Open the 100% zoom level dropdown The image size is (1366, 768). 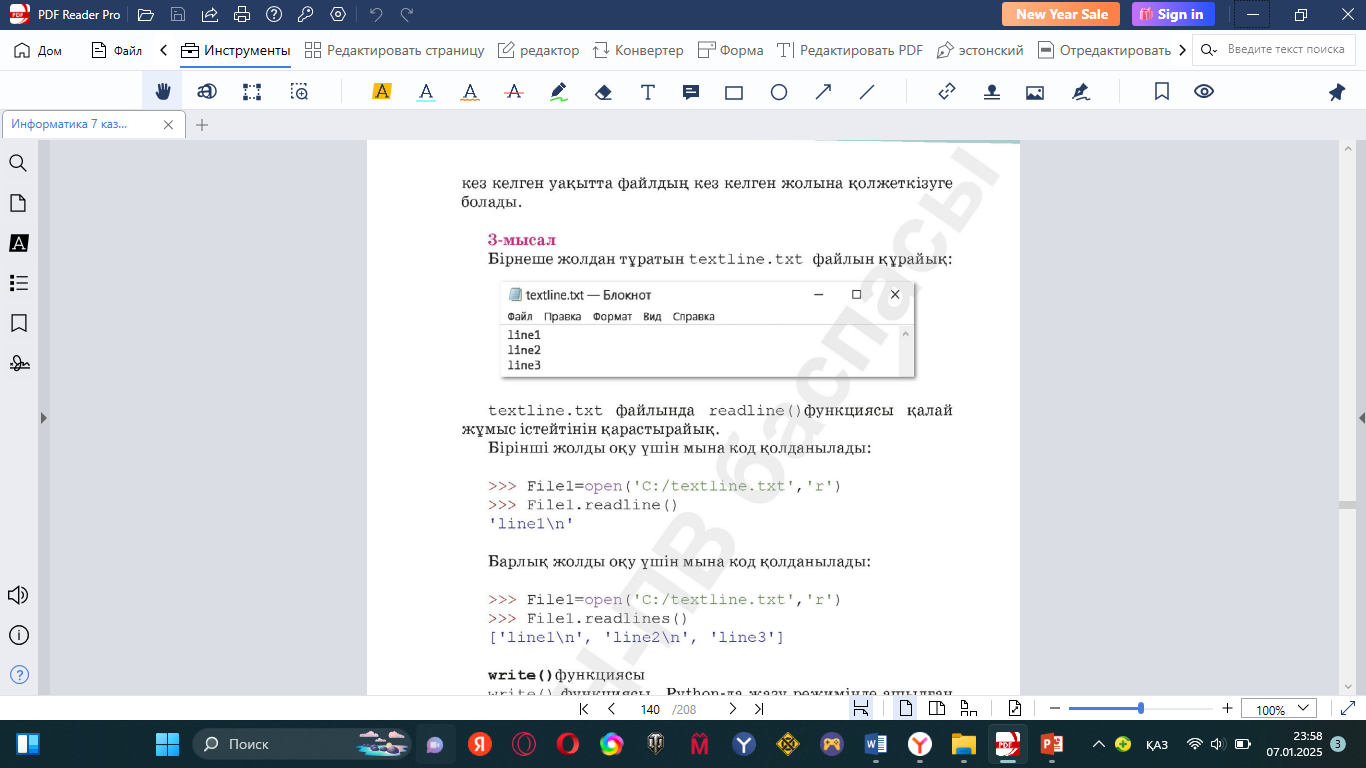pos(1279,709)
